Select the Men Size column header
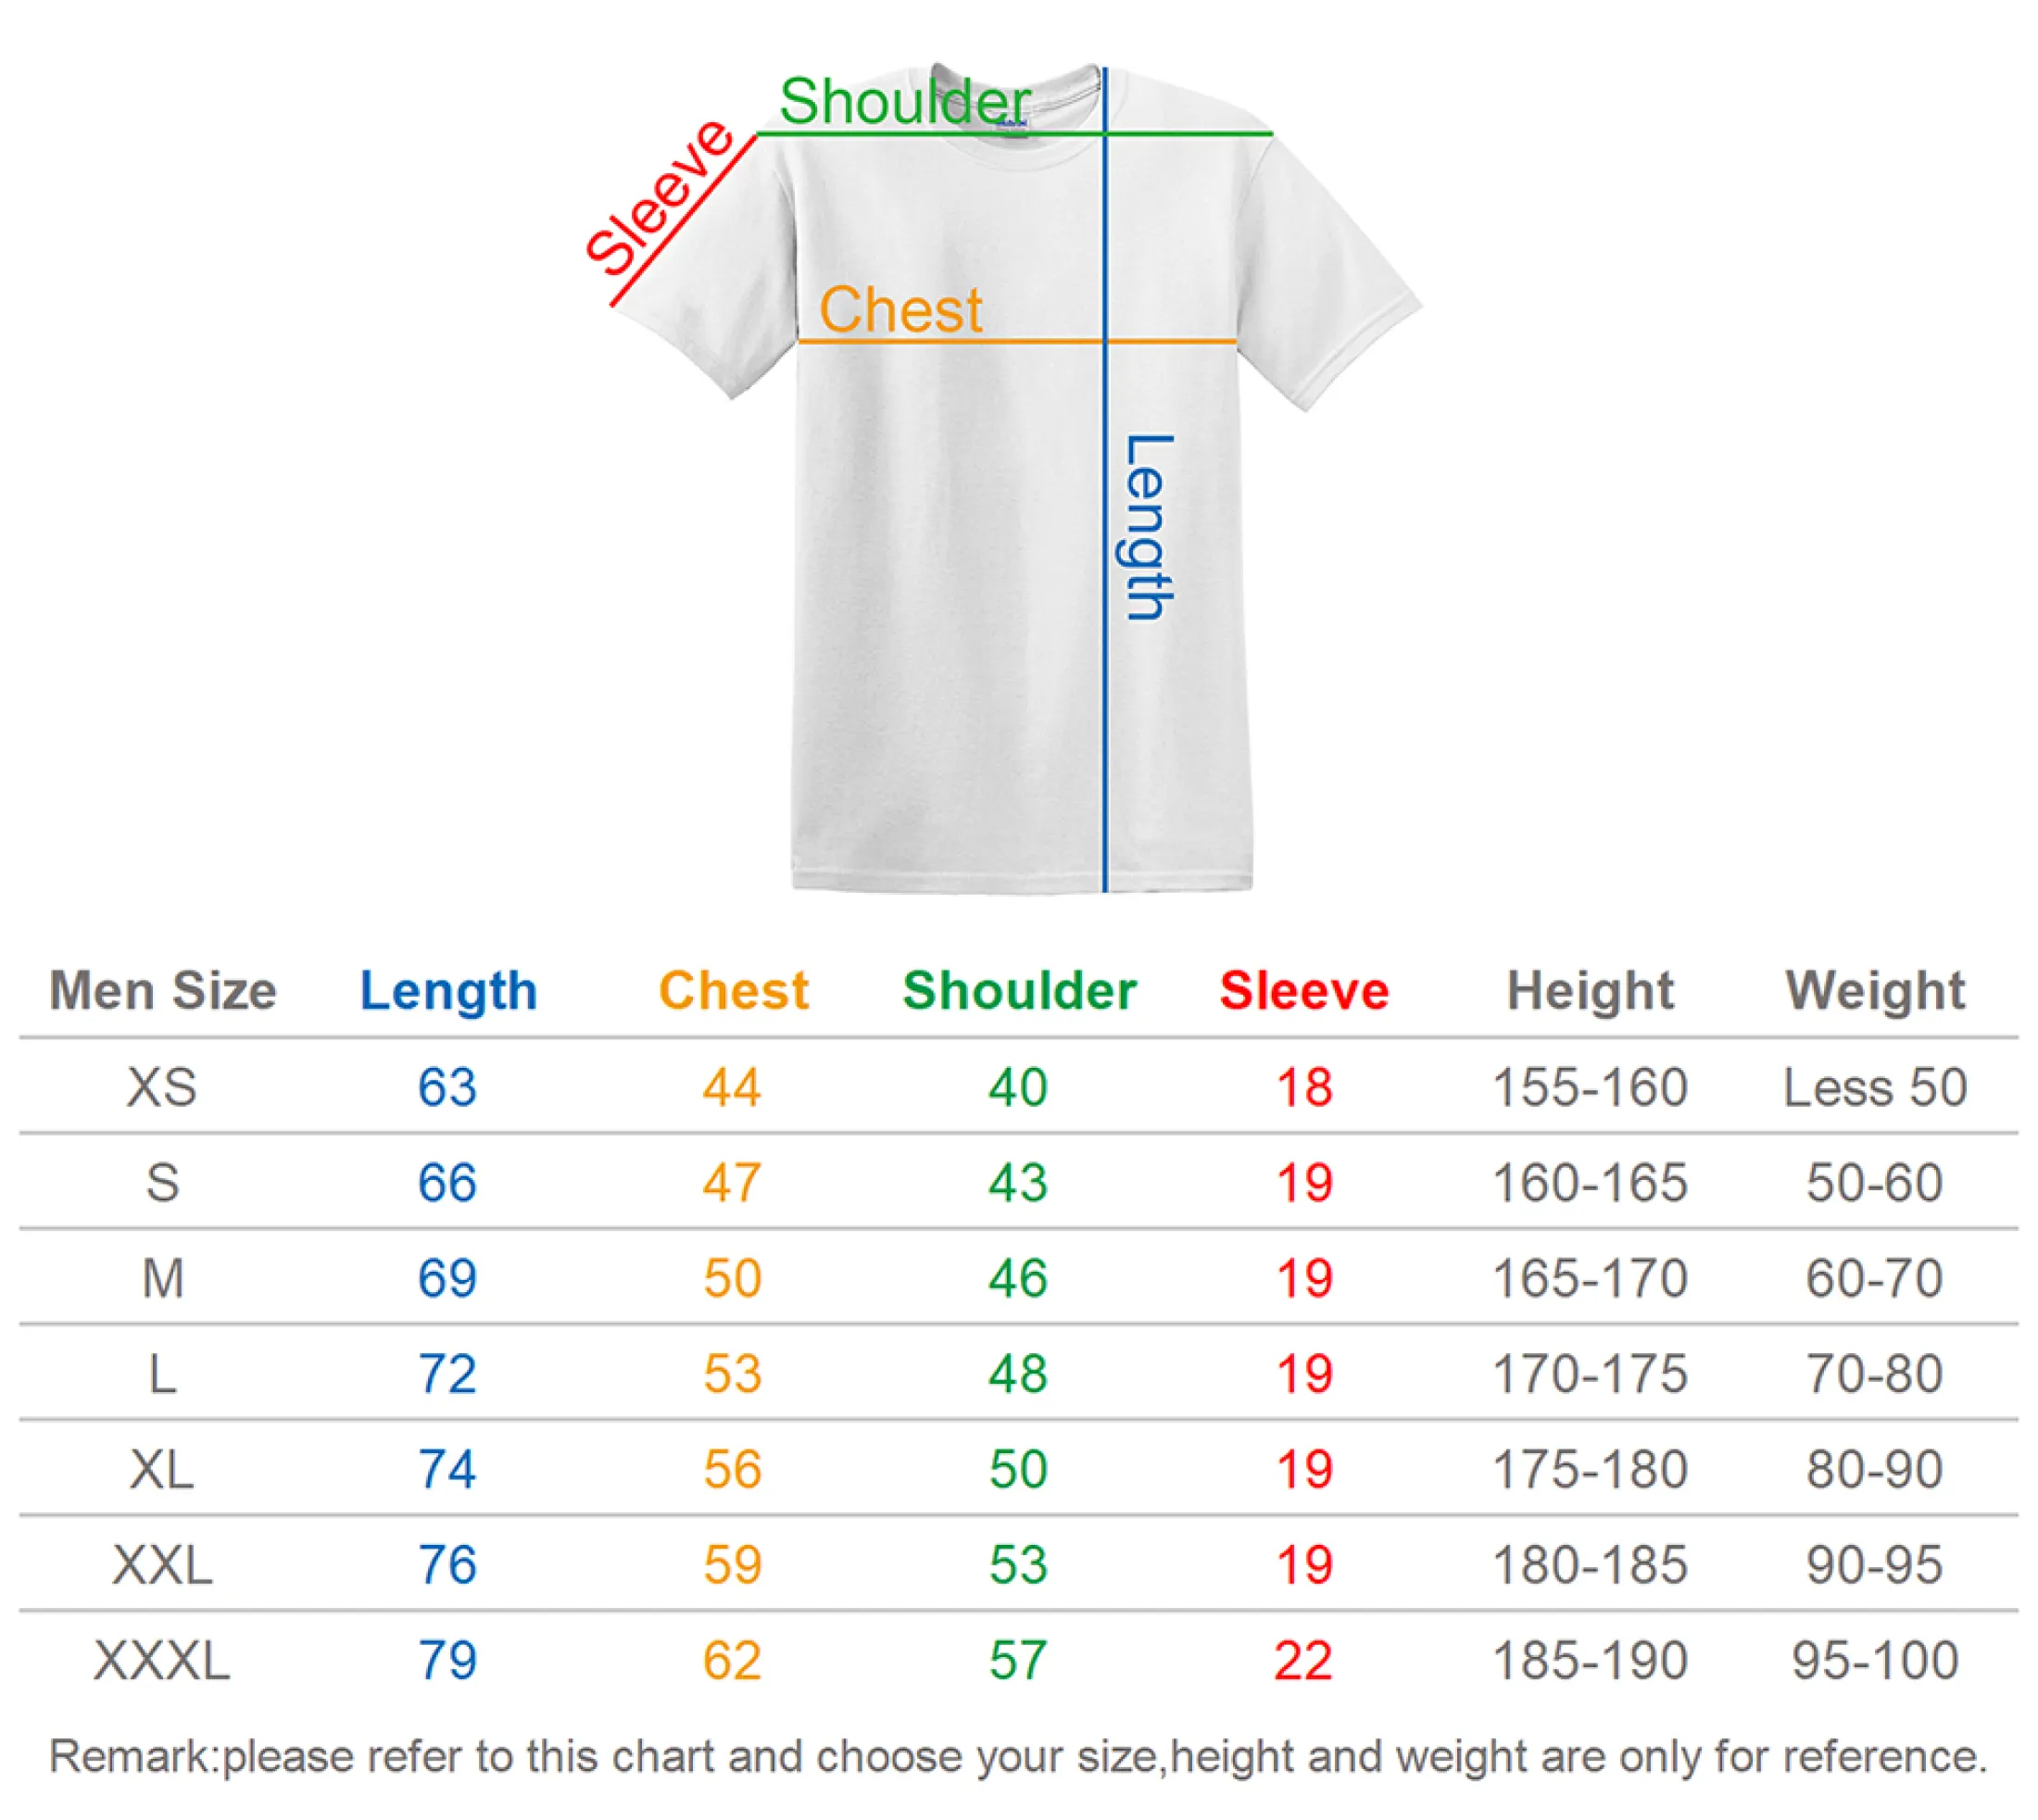Screen dimensions: 2038x1820 (163, 991)
